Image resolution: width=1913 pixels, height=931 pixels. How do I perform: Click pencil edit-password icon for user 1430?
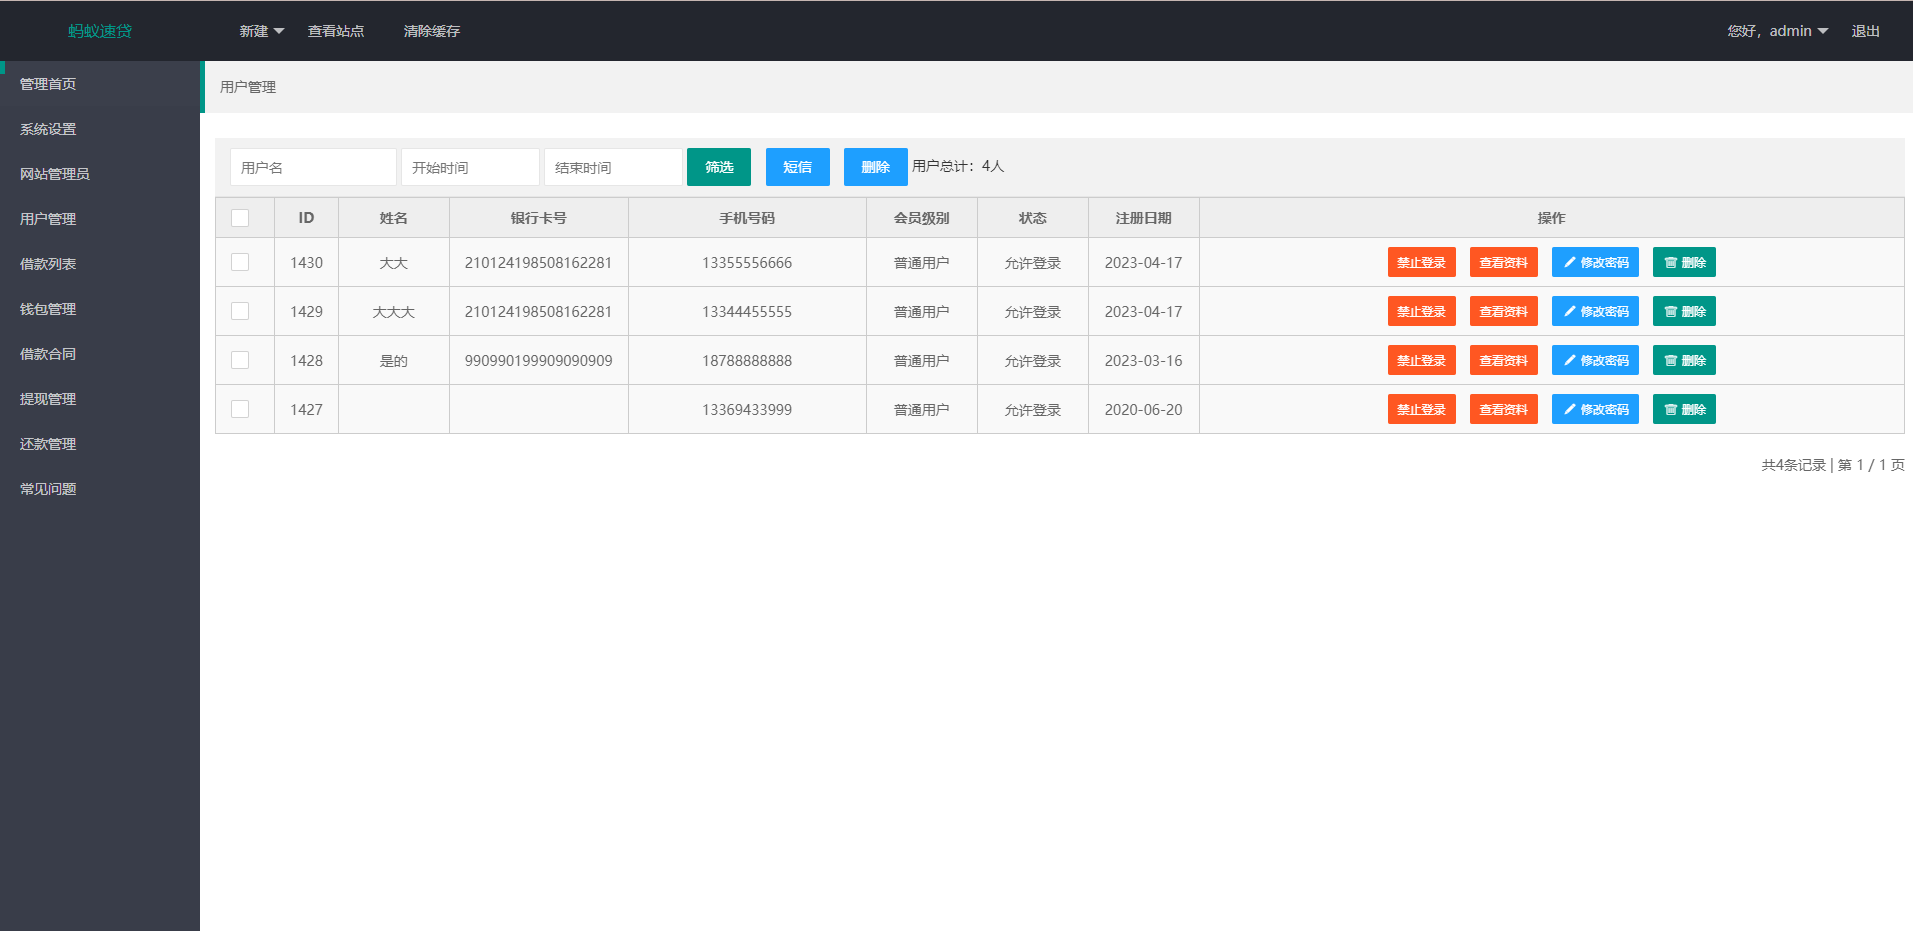click(x=1570, y=263)
